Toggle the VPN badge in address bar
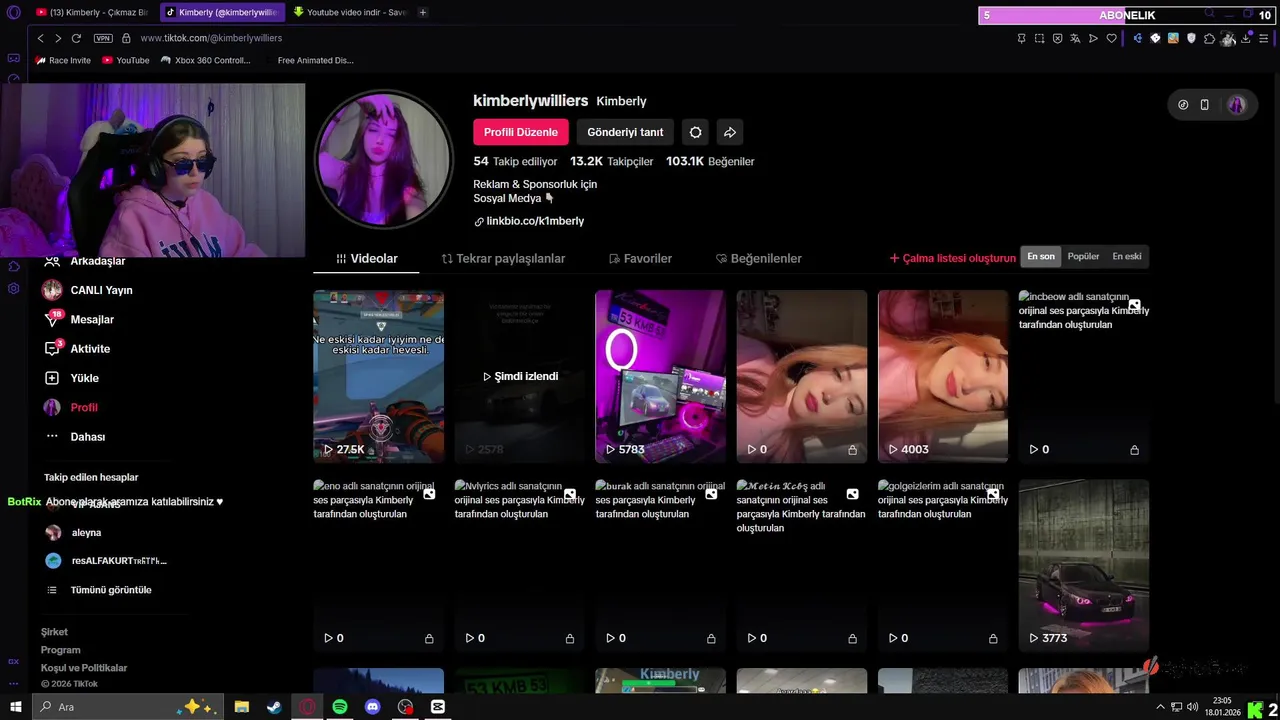The width and height of the screenshot is (1280, 720). point(103,38)
